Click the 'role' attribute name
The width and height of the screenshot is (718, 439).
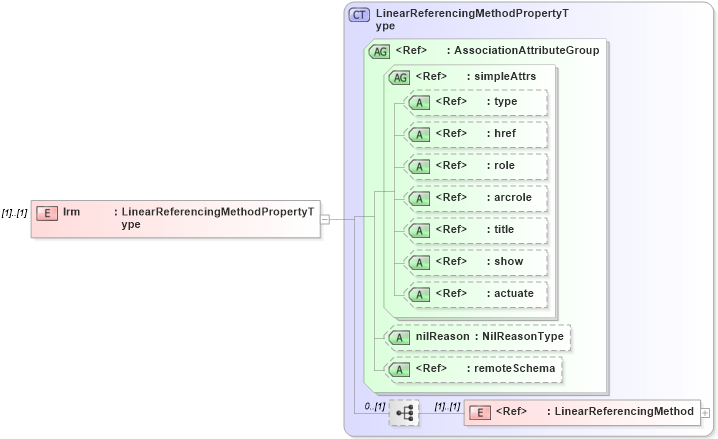coord(504,165)
